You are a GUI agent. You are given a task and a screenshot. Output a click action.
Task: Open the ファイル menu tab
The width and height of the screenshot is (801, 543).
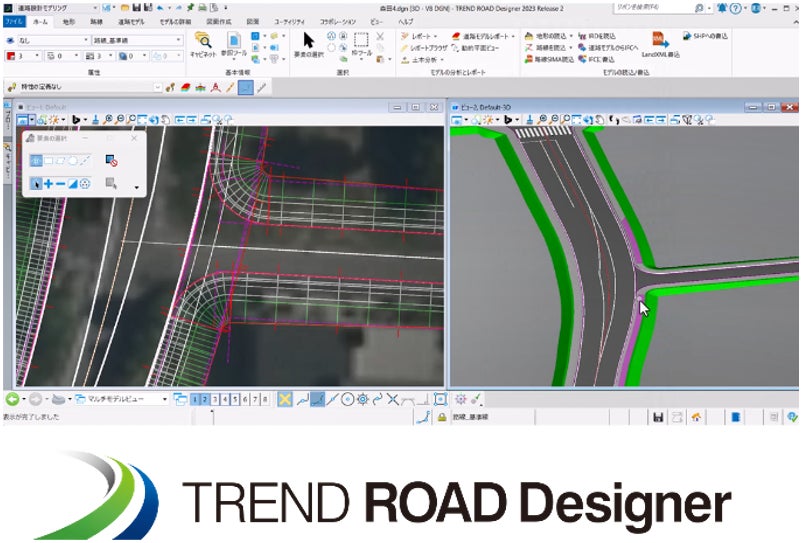(x=14, y=21)
